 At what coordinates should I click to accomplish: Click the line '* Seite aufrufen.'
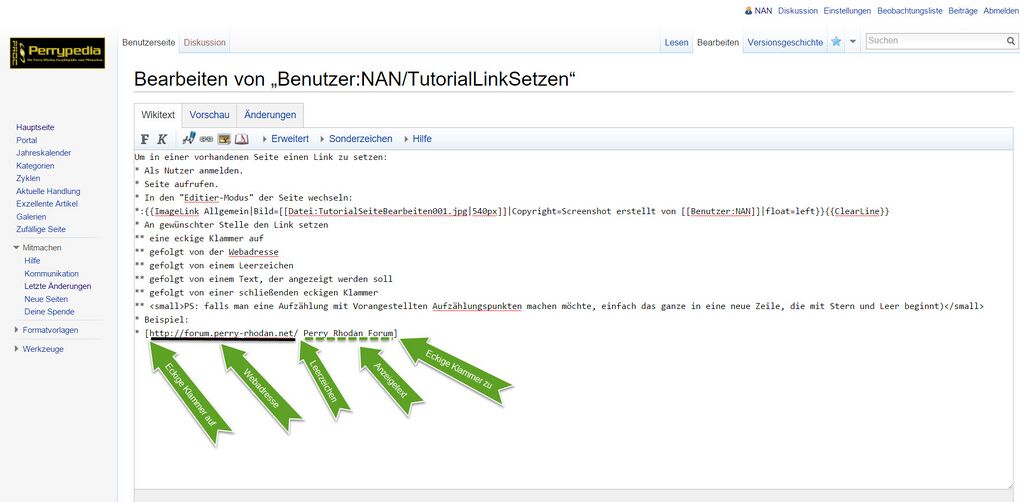(176, 184)
